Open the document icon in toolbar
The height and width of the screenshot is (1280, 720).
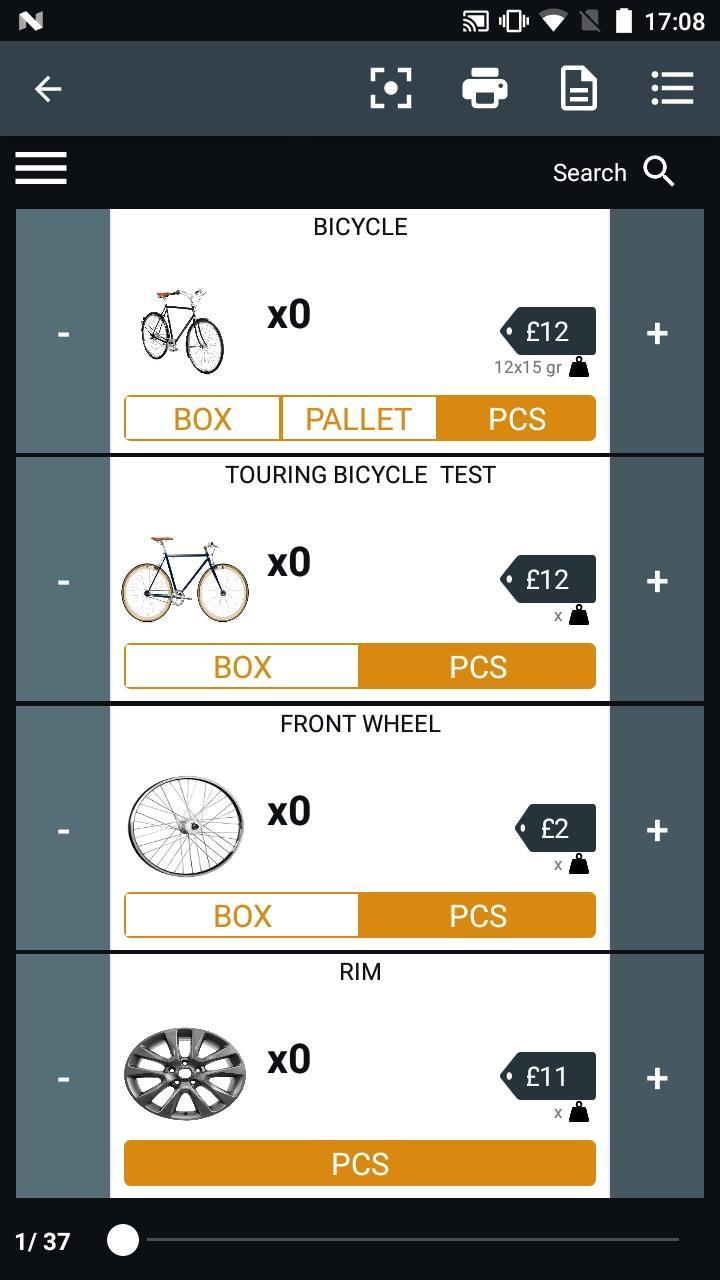point(579,89)
